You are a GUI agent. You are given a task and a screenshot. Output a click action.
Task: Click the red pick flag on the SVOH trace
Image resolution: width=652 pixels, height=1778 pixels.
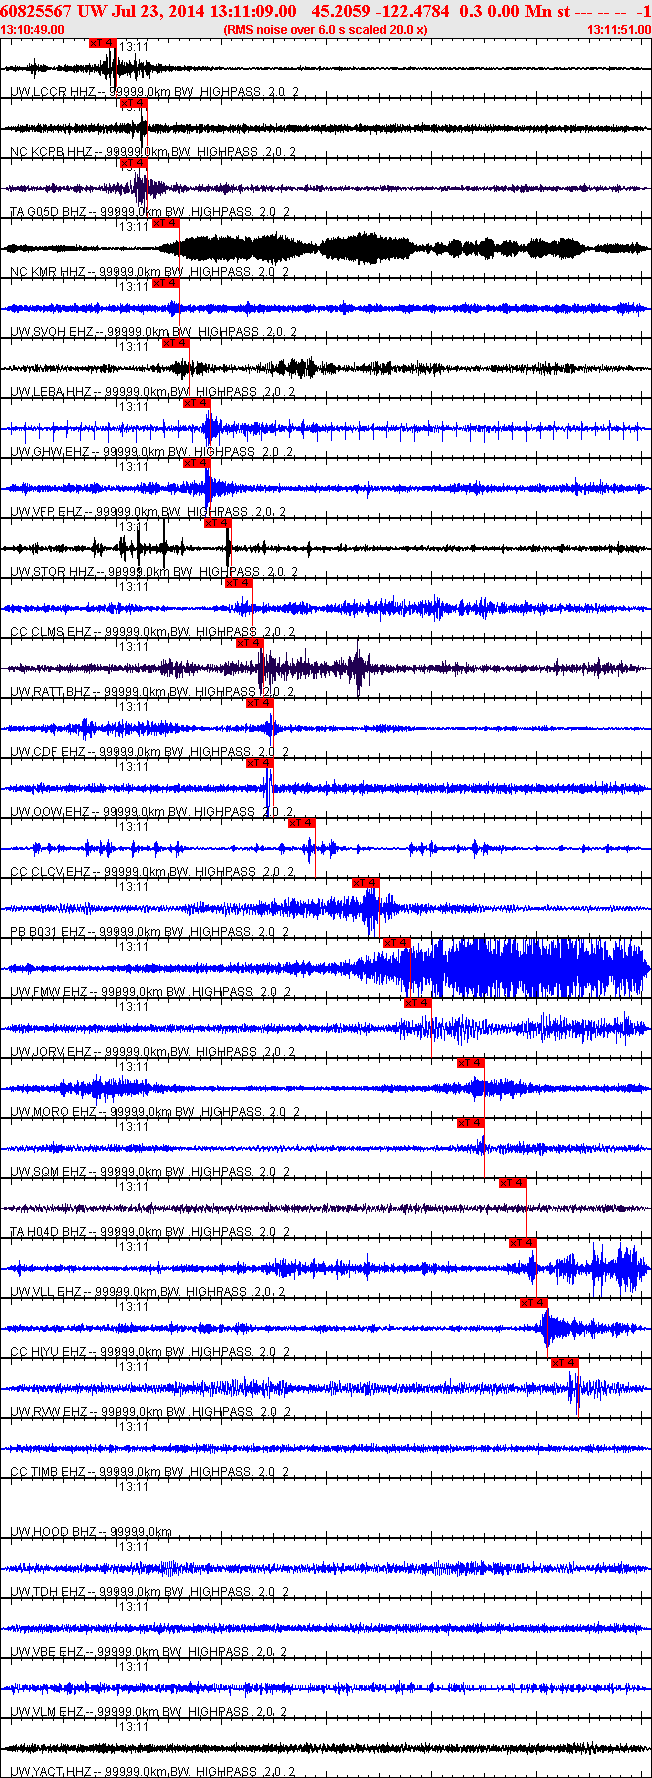coord(165,283)
